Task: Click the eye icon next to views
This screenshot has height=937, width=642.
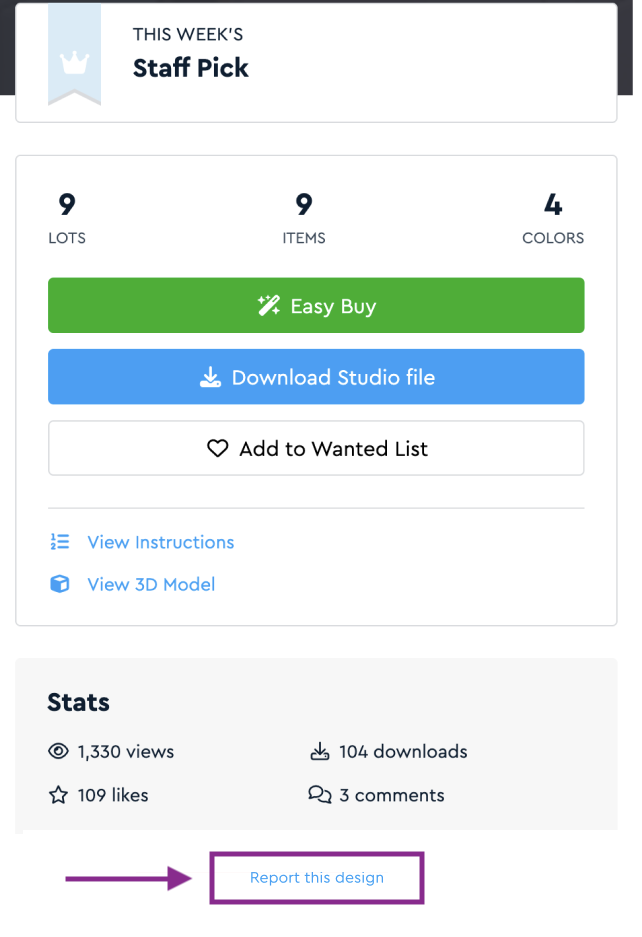Action: tap(58, 752)
